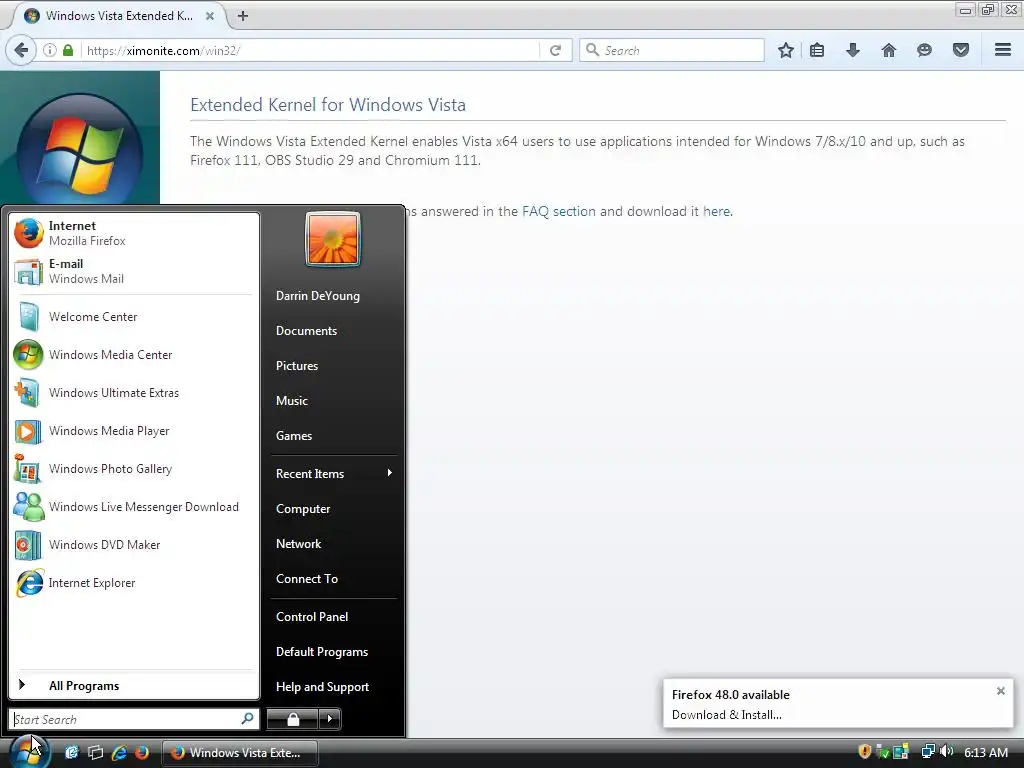Click the Windows Start orb
This screenshot has height=768, width=1024.
click(29, 751)
